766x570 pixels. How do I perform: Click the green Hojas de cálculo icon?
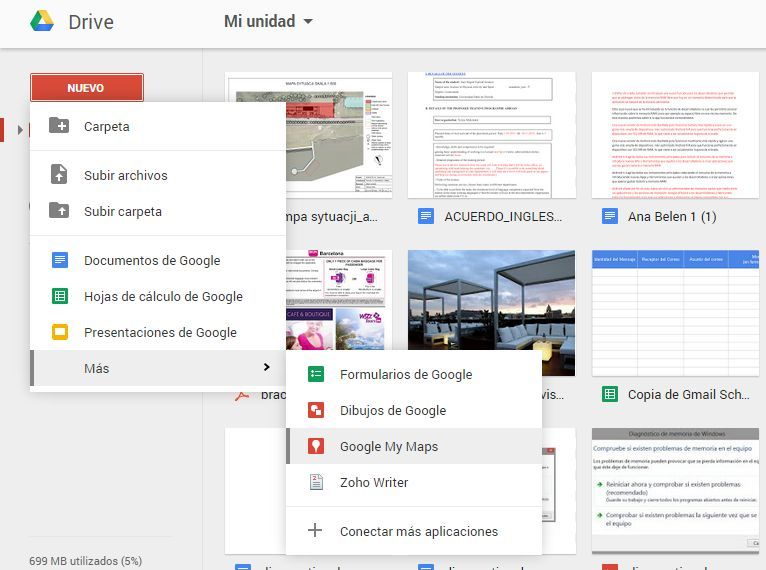(60, 296)
